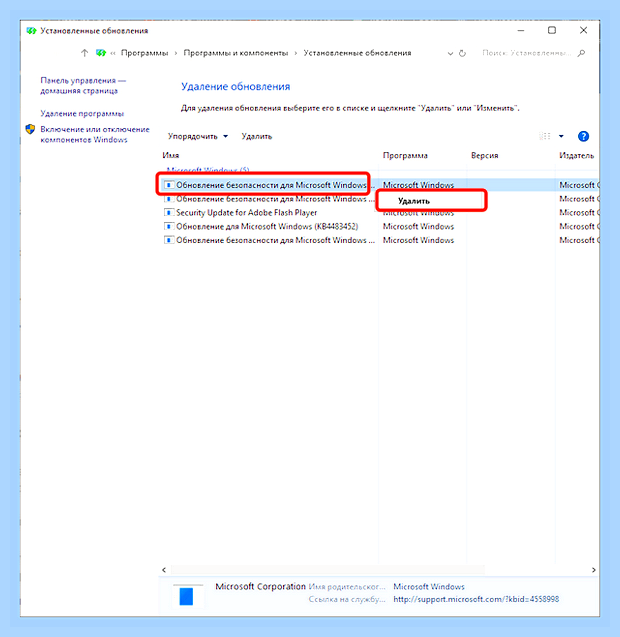
Task: Change view using the view layout icon
Action: tap(544, 136)
